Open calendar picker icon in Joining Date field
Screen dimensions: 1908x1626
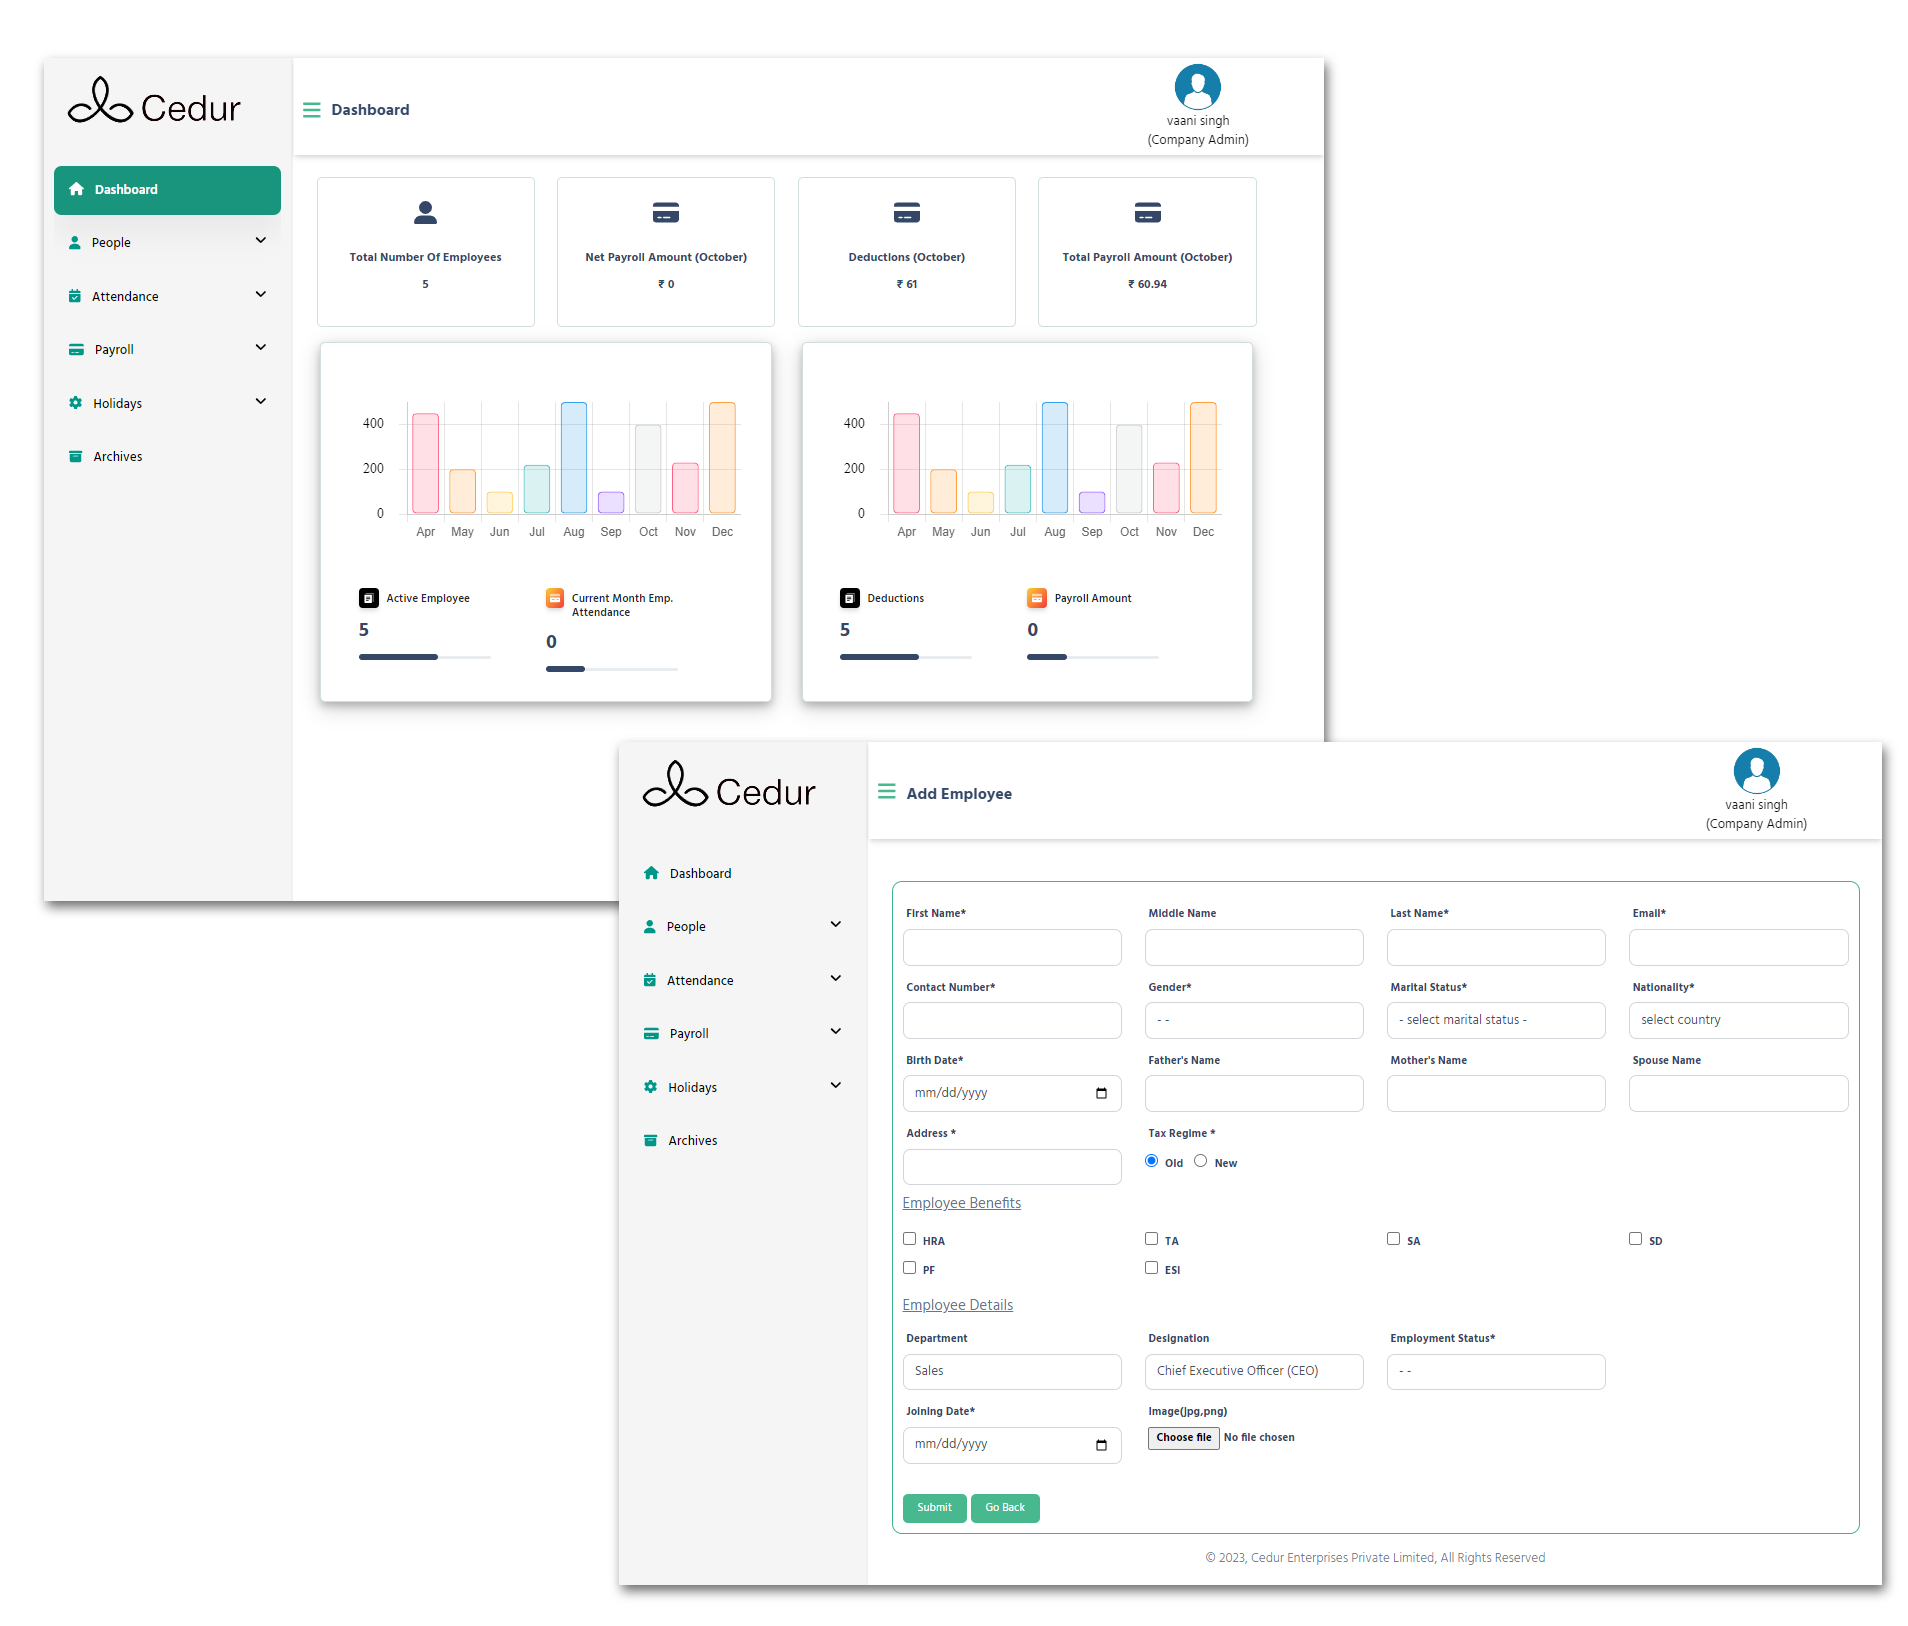pos(1101,1445)
